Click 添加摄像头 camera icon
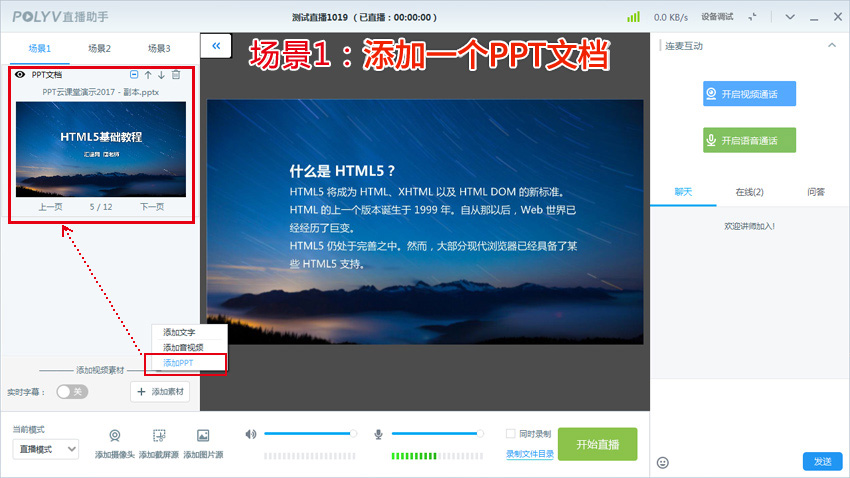This screenshot has height=478, width=850. 115,436
